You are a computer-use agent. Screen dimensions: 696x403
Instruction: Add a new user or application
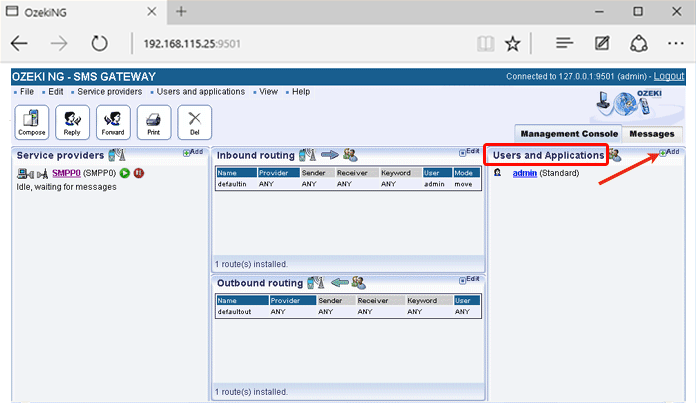[669, 152]
